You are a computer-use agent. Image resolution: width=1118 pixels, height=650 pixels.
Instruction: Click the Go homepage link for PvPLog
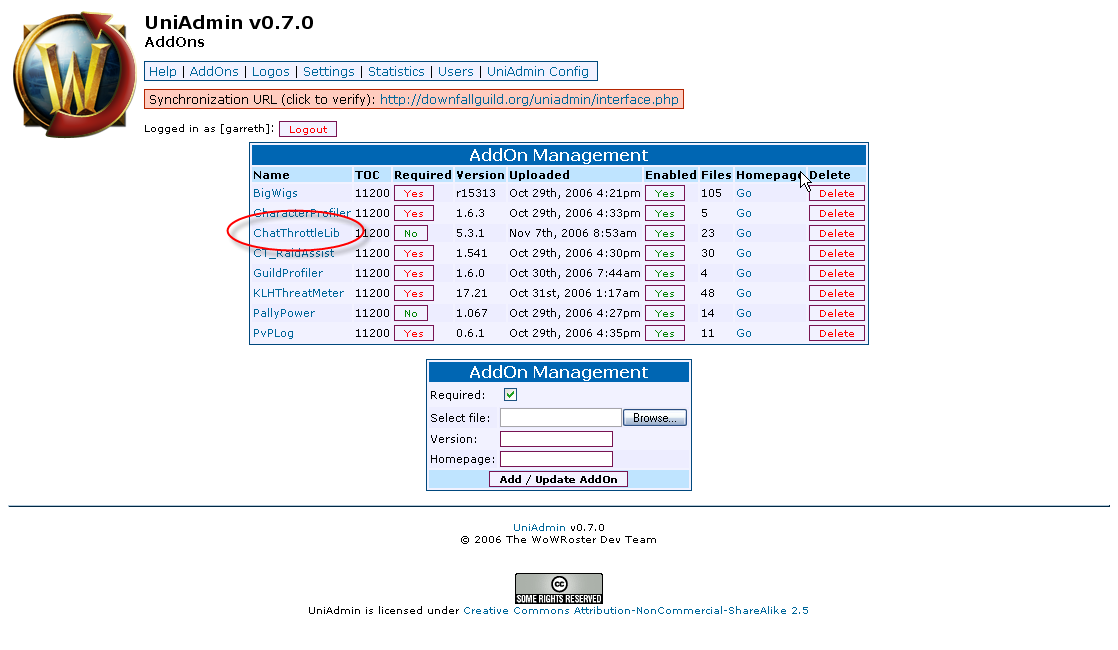[744, 333]
